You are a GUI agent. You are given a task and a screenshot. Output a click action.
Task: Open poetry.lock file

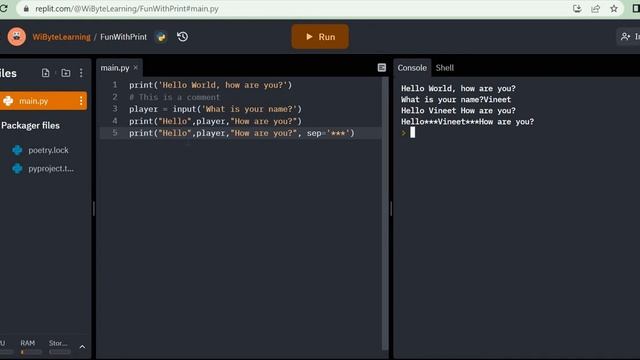[48, 150]
